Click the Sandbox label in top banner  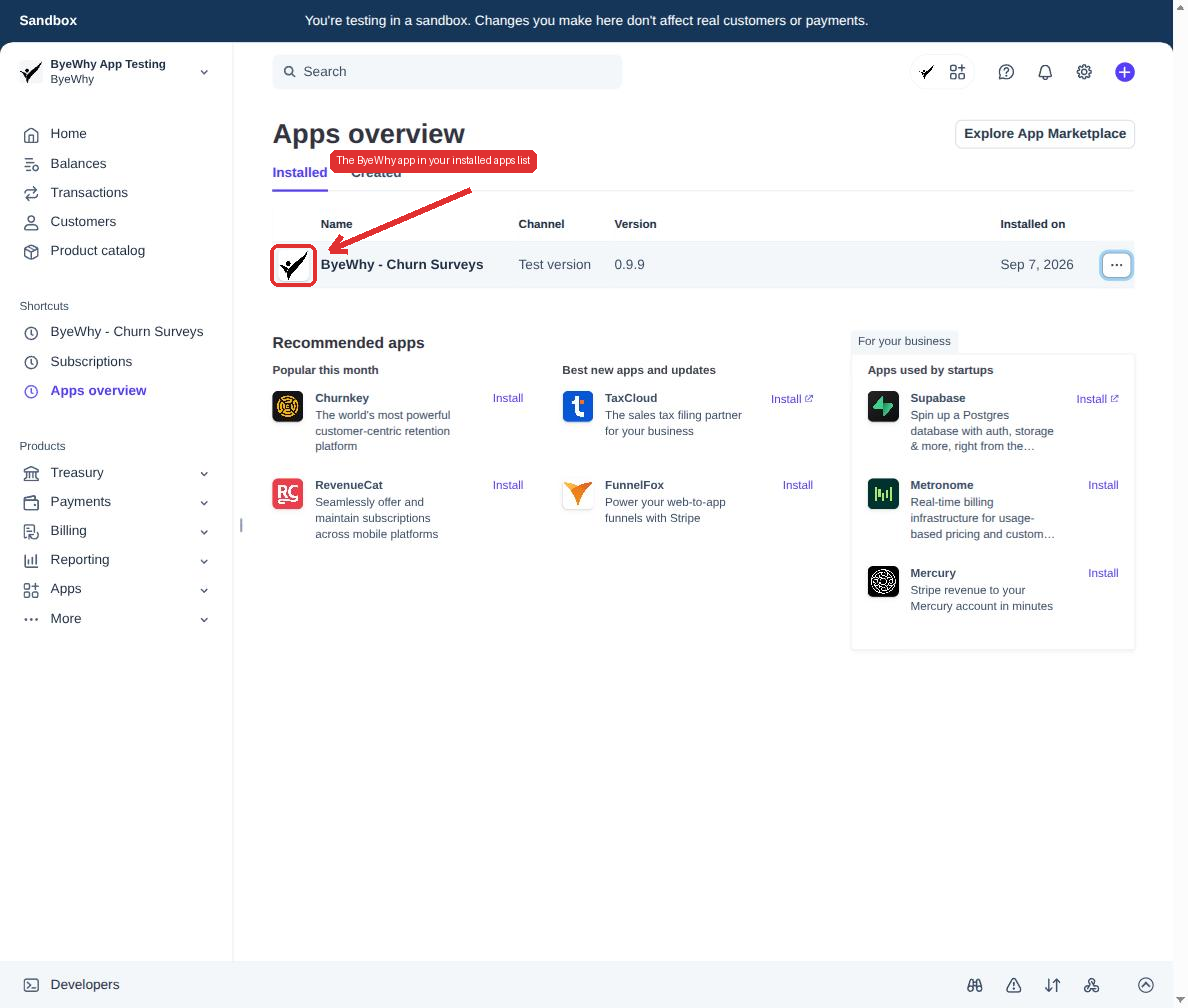[x=48, y=21]
